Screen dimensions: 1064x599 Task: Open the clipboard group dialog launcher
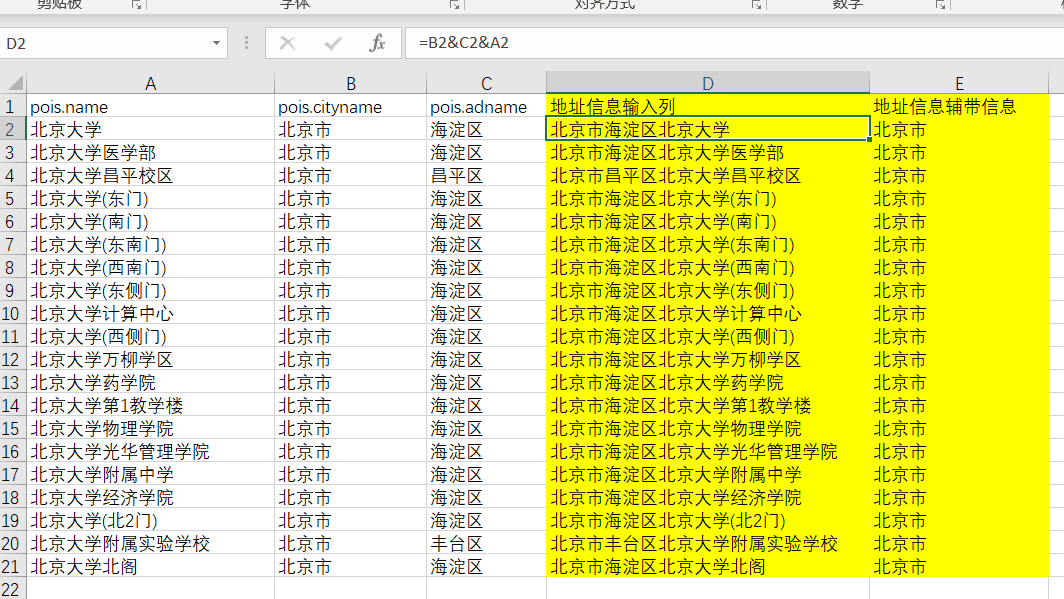pos(136,5)
